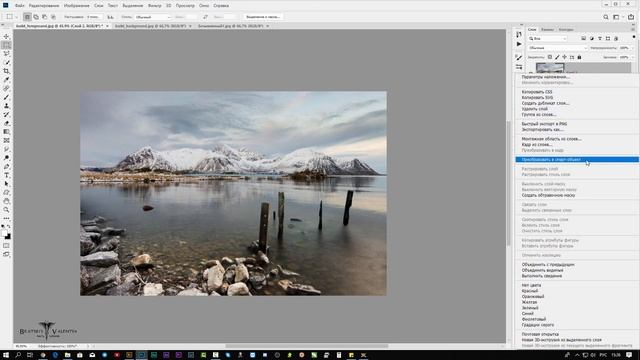640x360 pixels.
Task: Select the Crop tool
Action: tap(7, 71)
